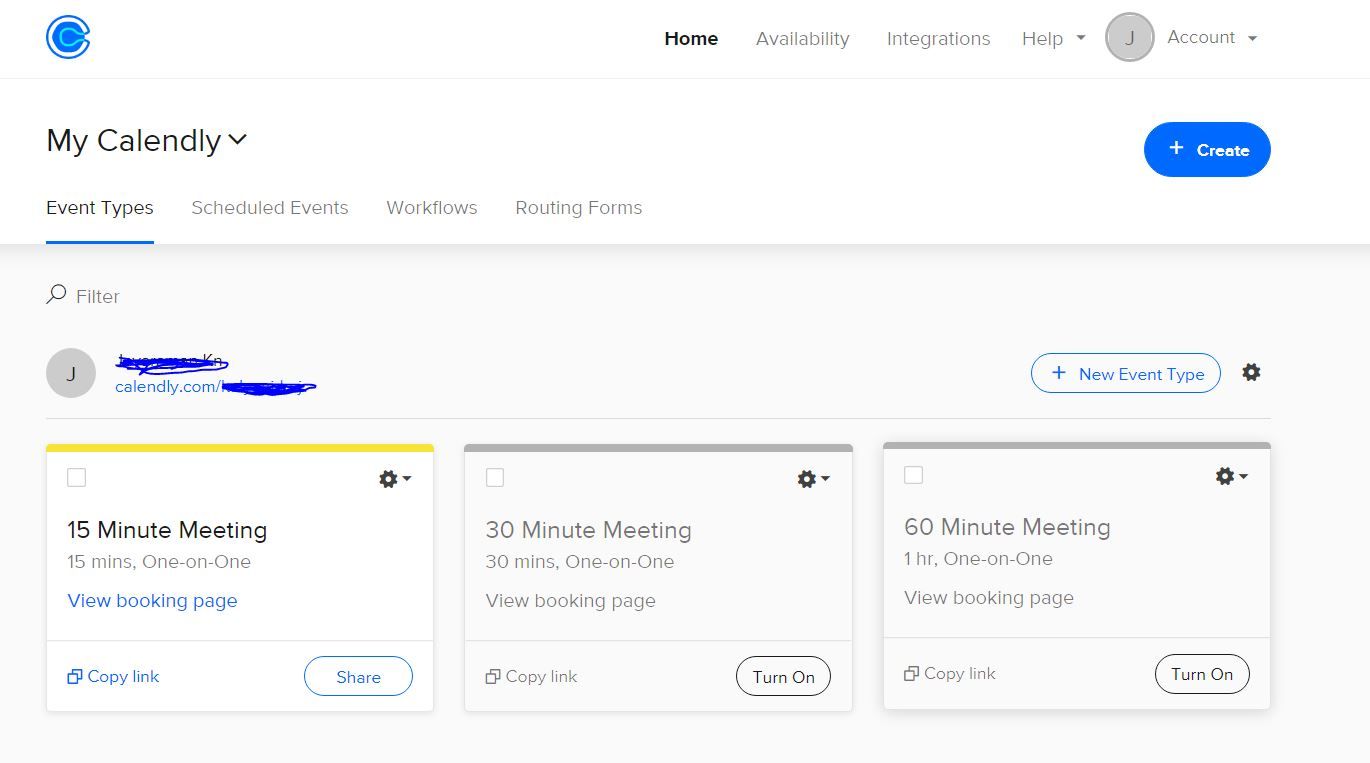Expand the Help dropdown menu
This screenshot has height=763, width=1370.
[1053, 39]
